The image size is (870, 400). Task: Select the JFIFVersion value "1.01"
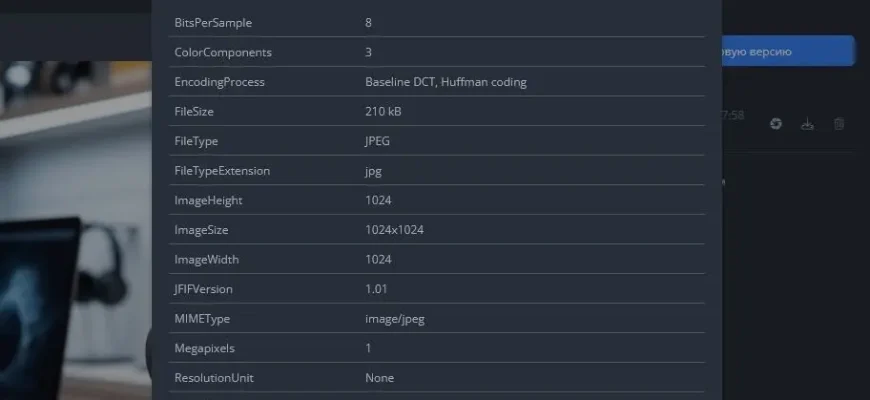tap(377, 289)
